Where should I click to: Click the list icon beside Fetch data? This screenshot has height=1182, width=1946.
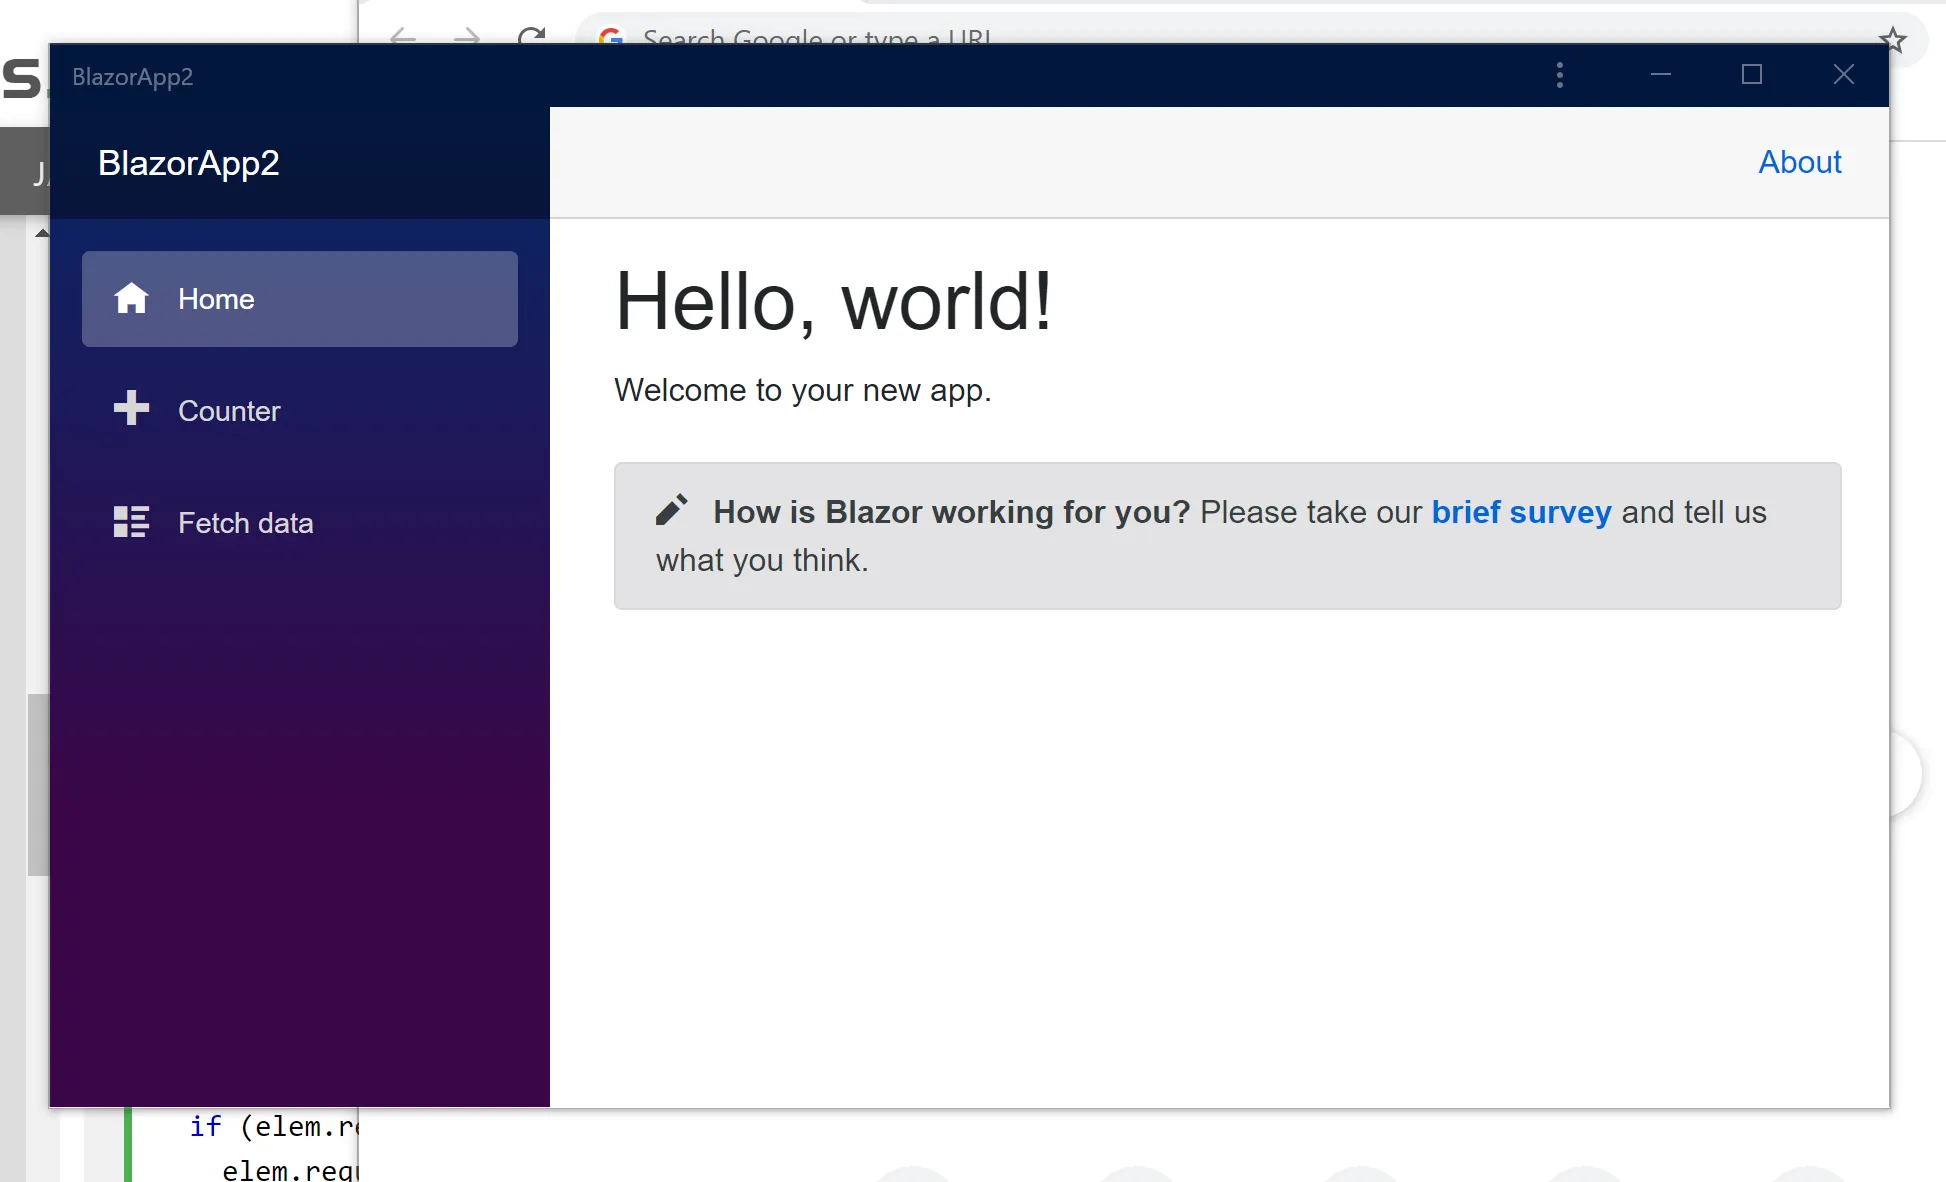tap(131, 522)
